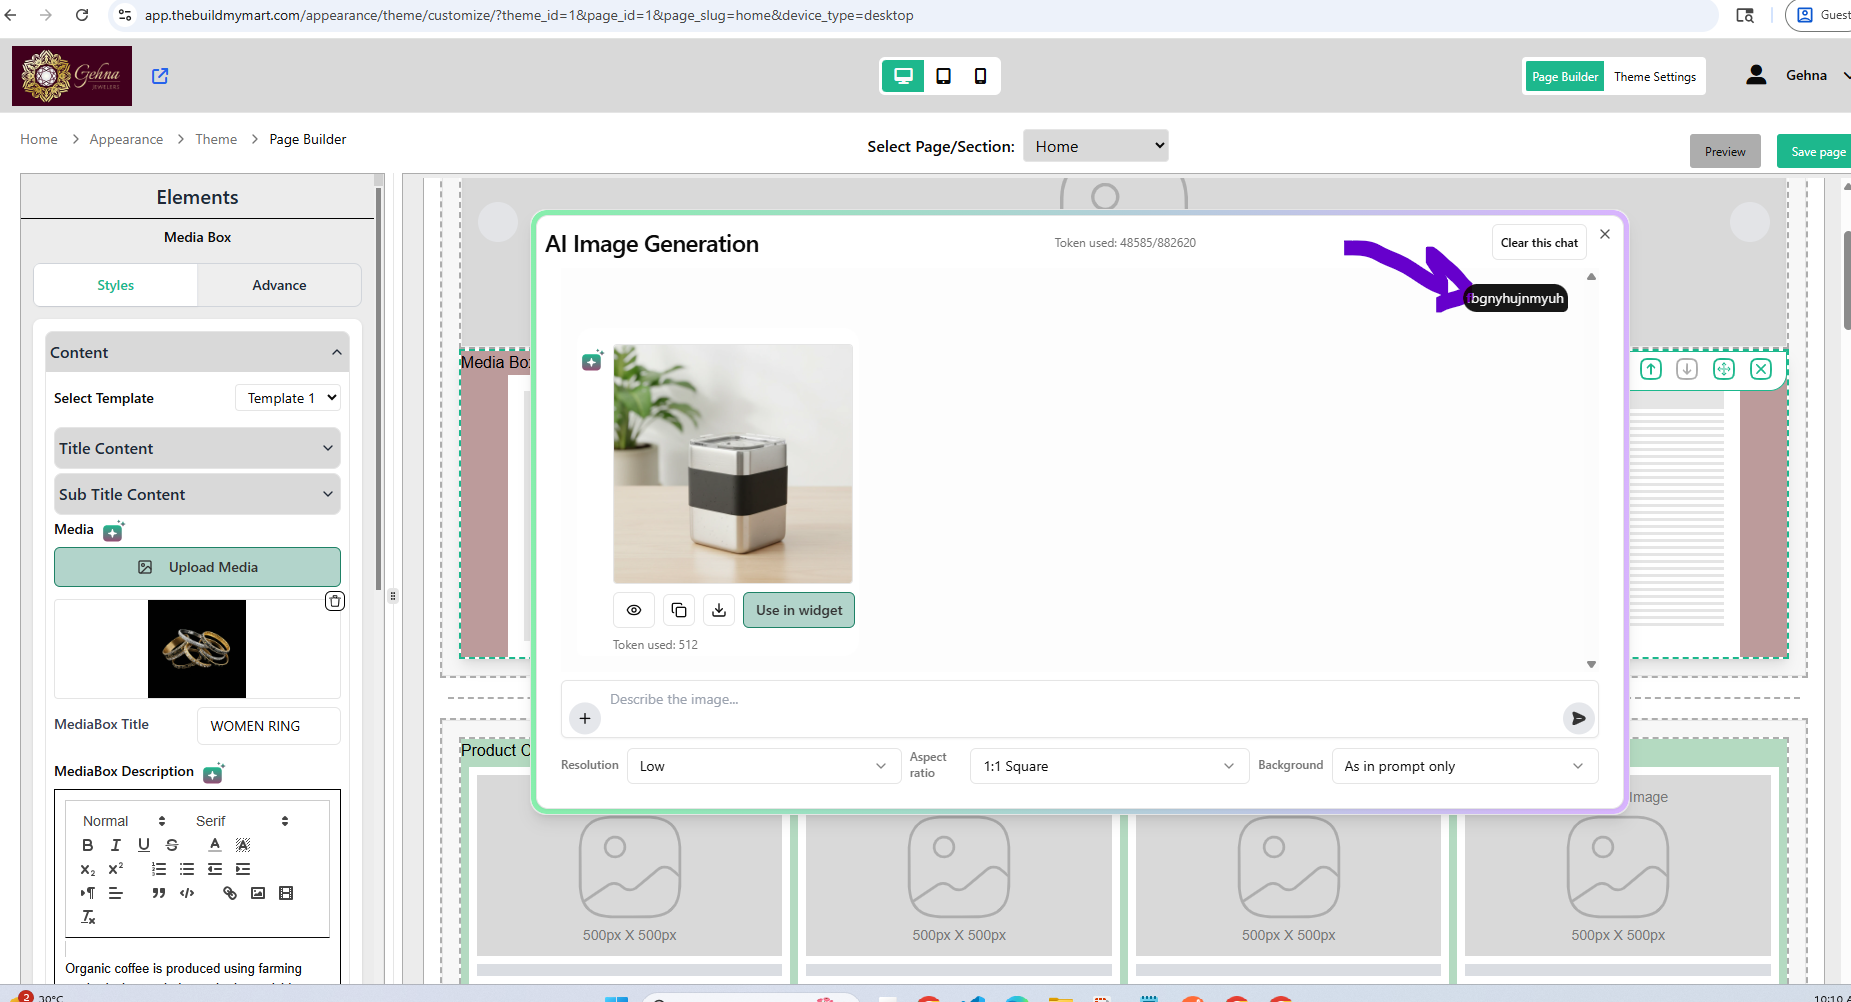Screen dimensions: 1851x1002
Task: Apply strikethrough in description editor
Action: point(172,845)
